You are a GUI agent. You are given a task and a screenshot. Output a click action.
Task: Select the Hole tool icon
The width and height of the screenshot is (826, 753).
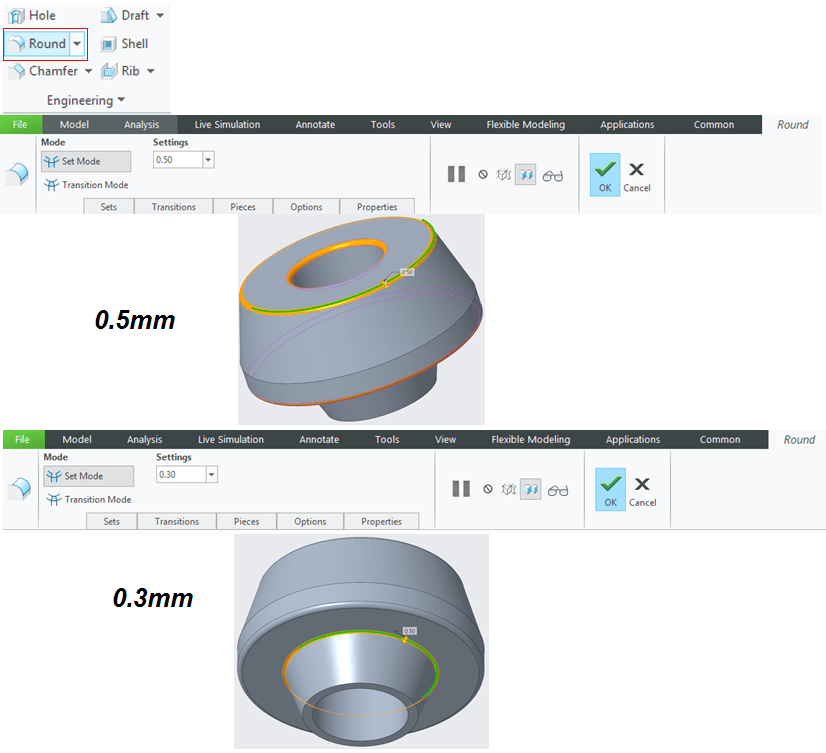[x=16, y=16]
